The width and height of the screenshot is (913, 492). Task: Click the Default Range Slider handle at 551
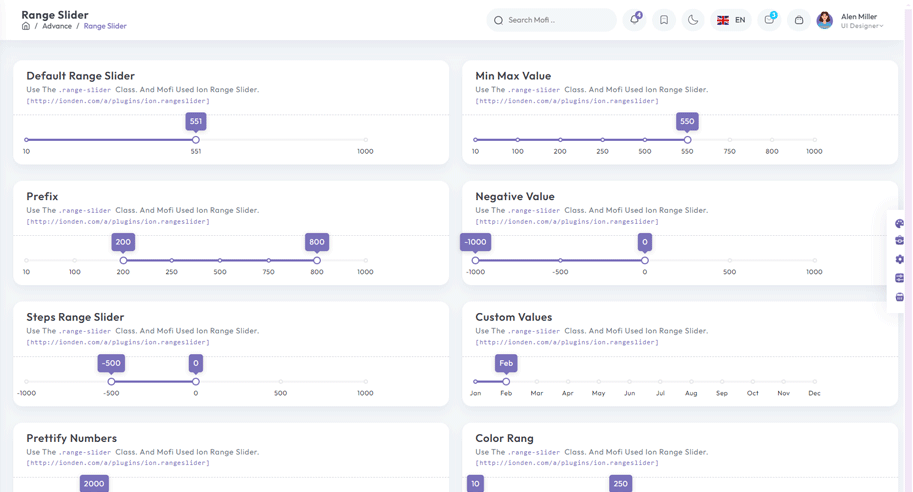point(196,140)
